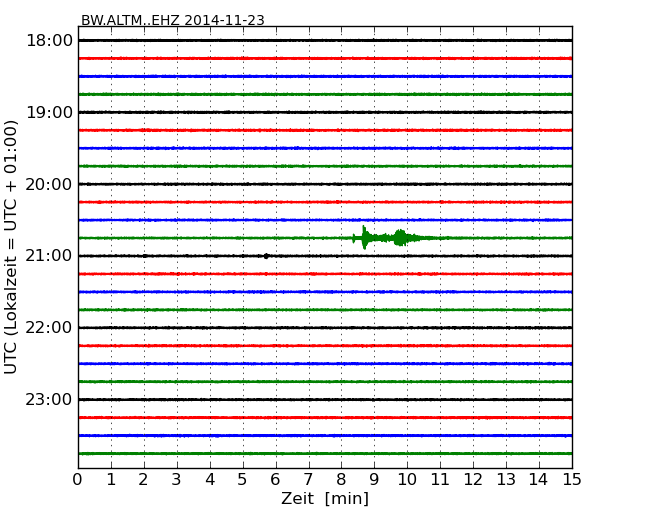Click the 20:00 time label

(x=49, y=184)
